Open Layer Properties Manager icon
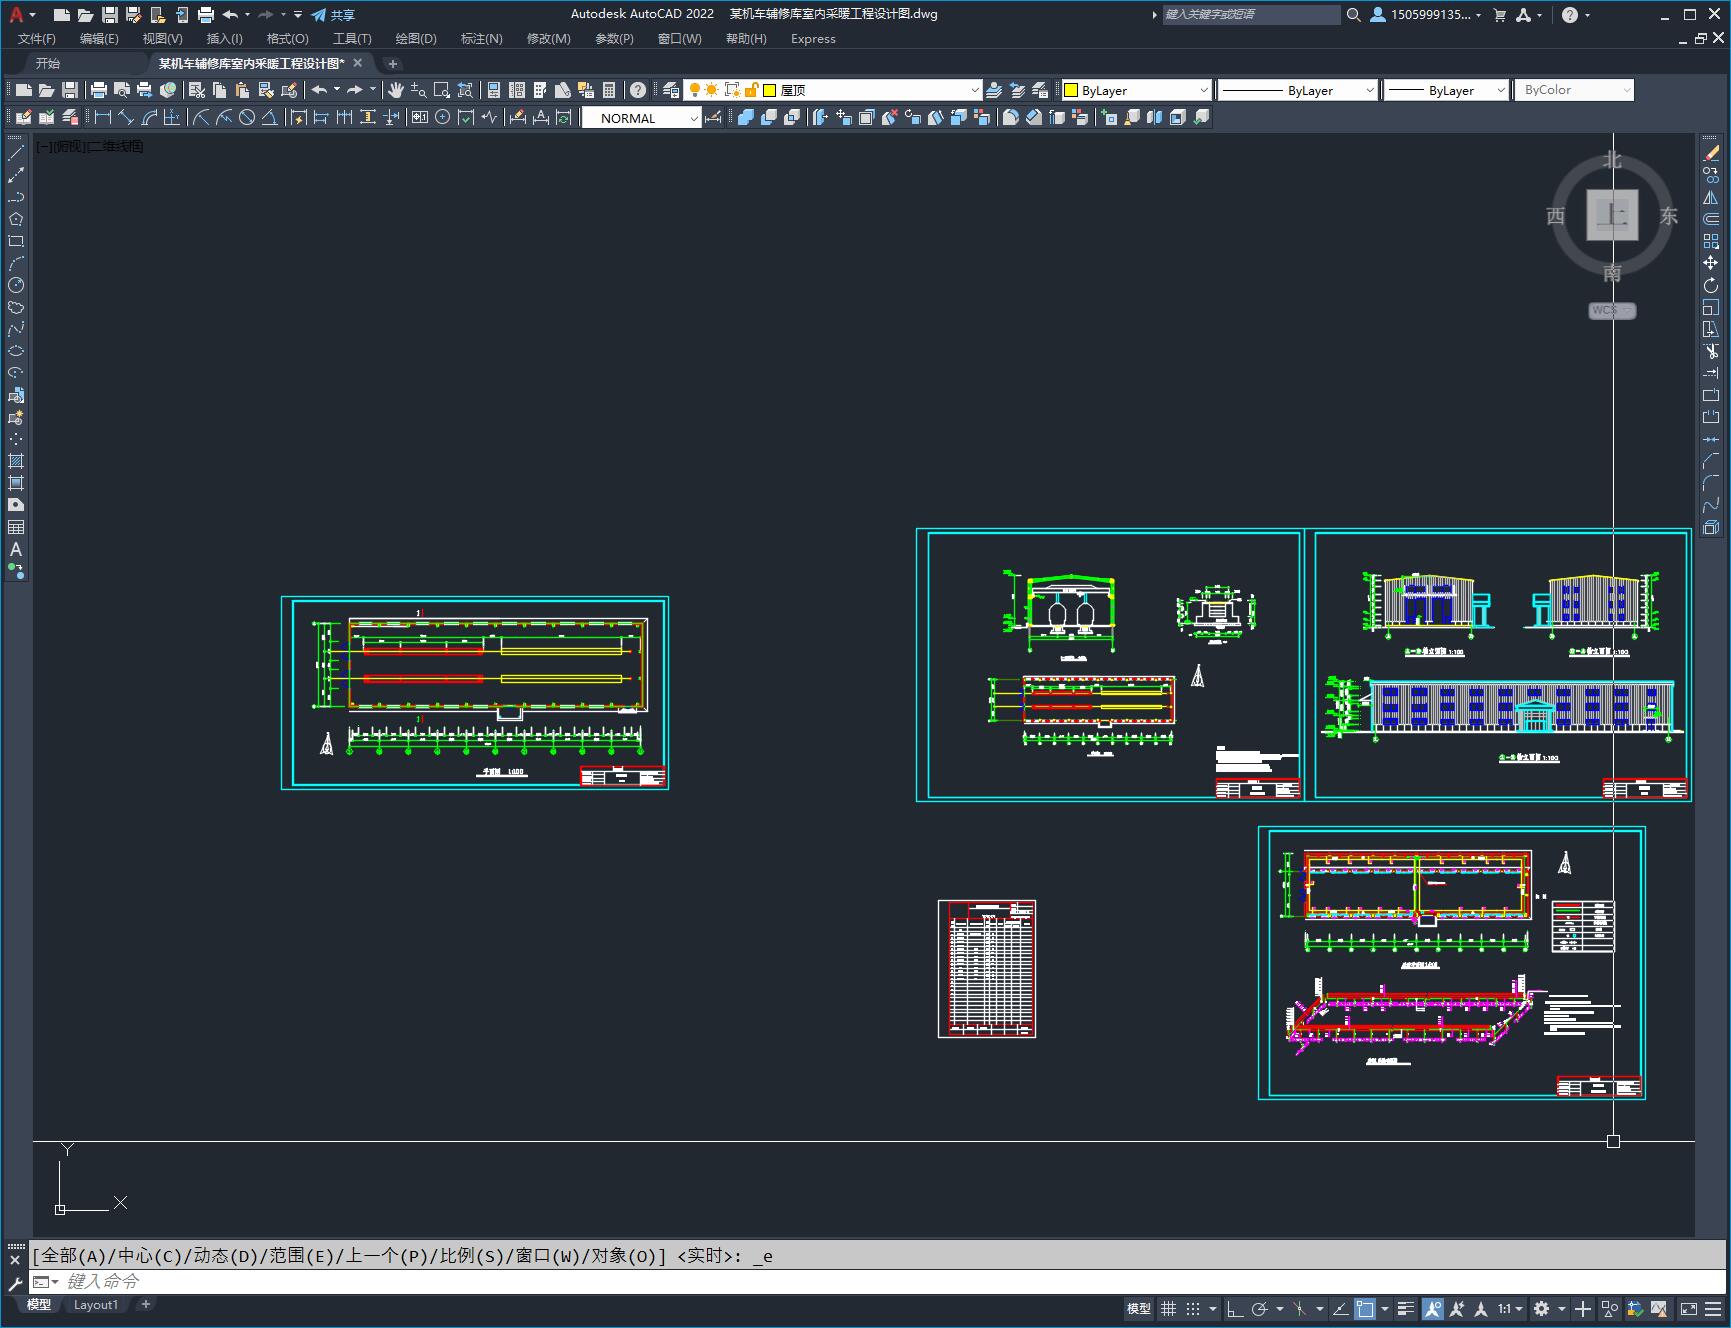 click(x=671, y=90)
